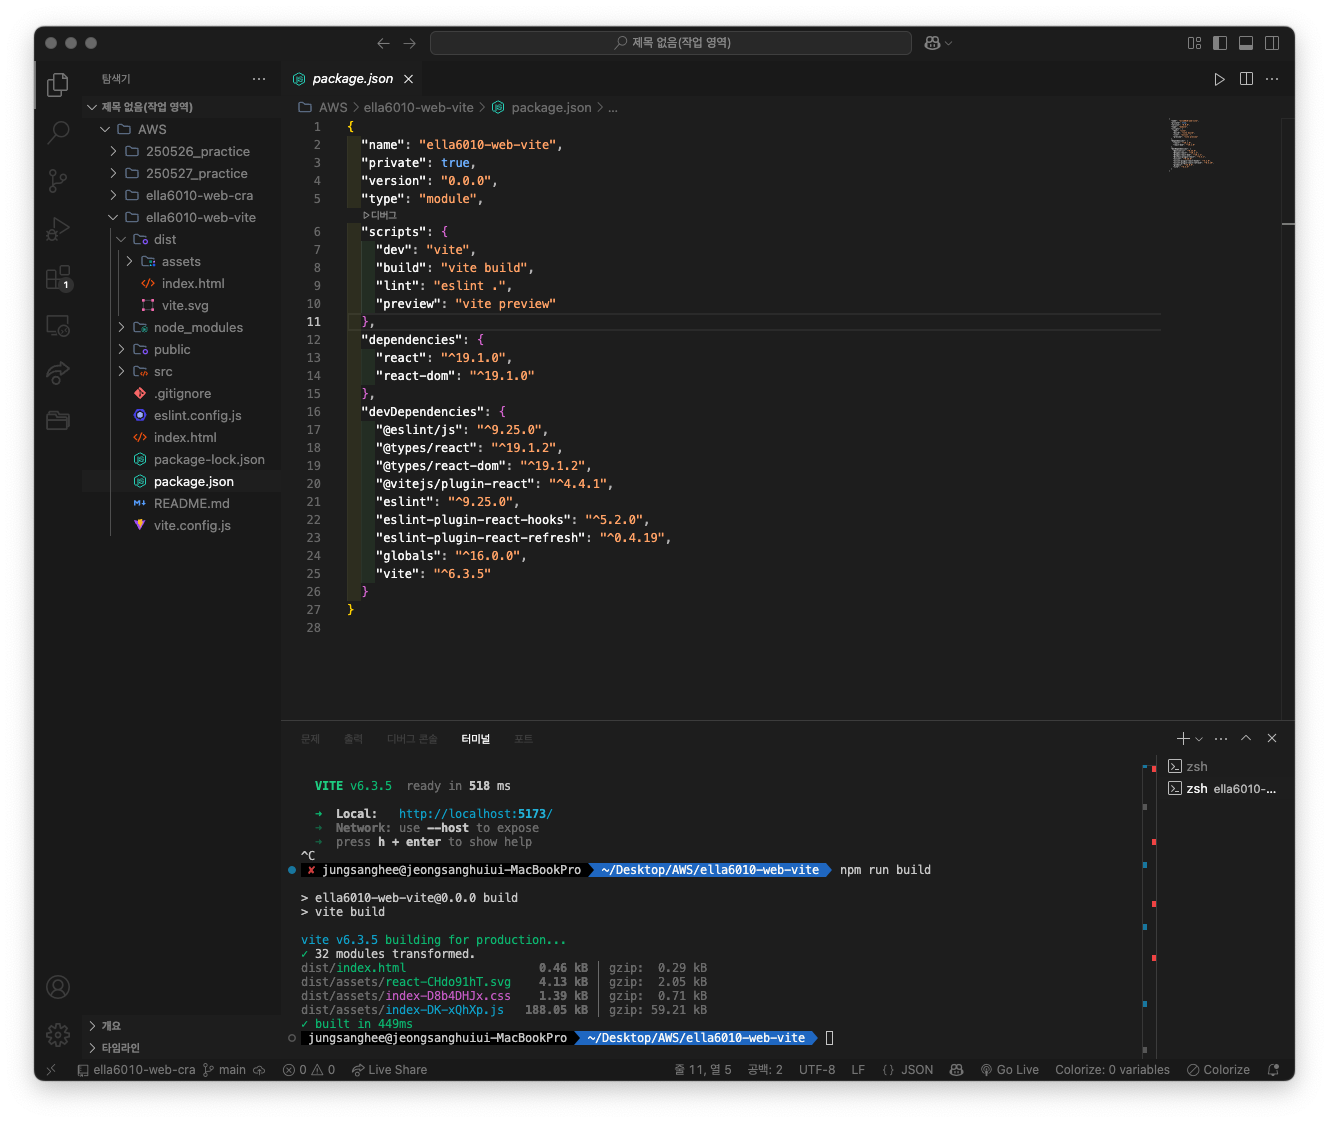Open the localhost:5173 link in terminal
This screenshot has width=1329, height=1123.
tap(475, 814)
